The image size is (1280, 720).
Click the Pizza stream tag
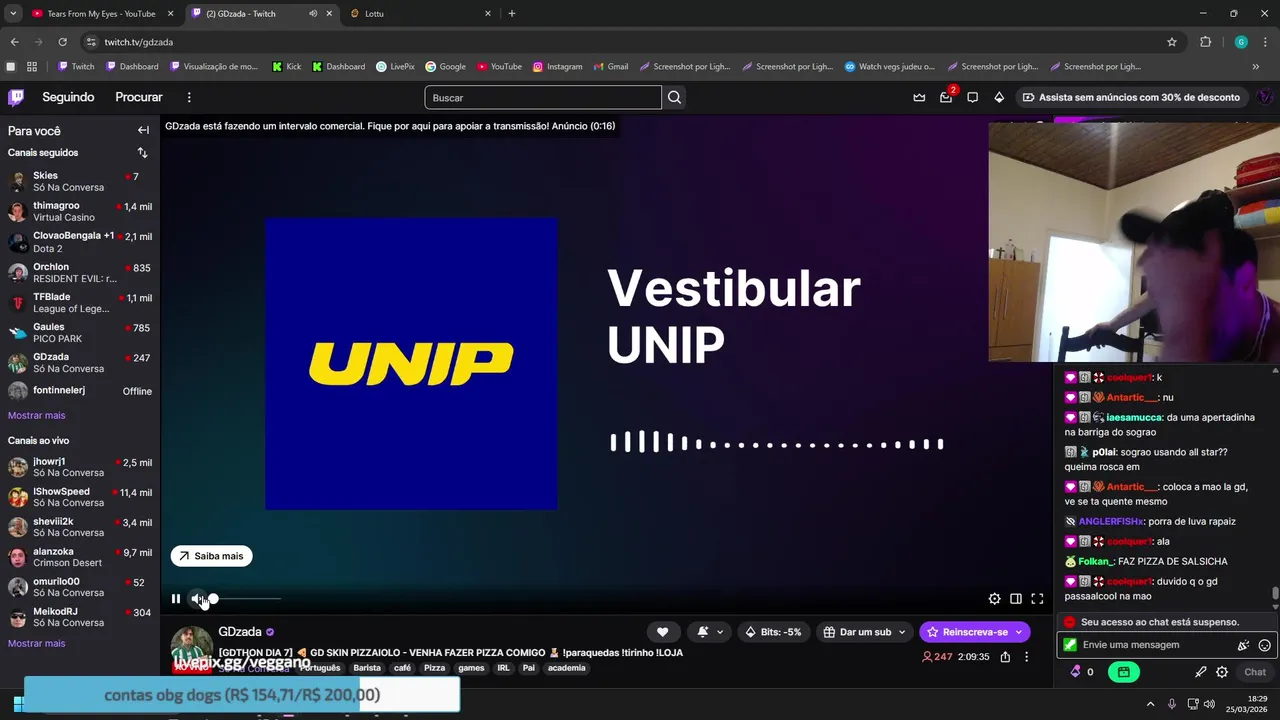tap(434, 668)
